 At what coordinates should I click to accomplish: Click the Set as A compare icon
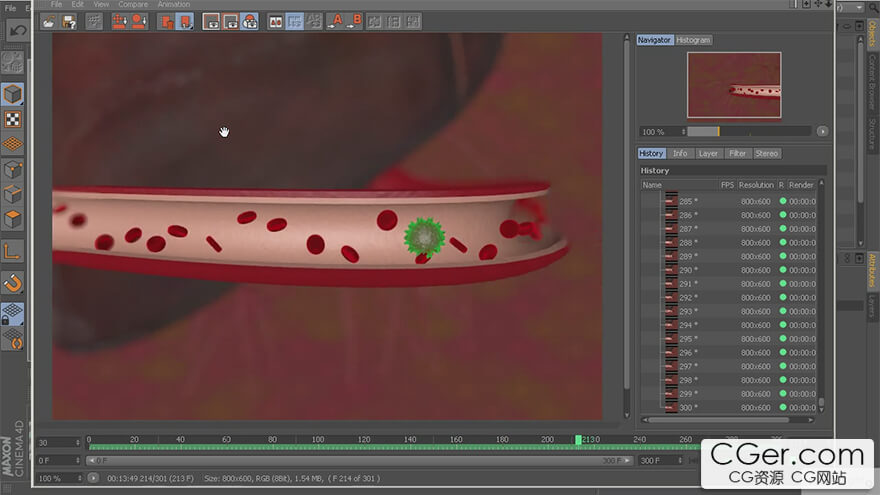[x=334, y=20]
